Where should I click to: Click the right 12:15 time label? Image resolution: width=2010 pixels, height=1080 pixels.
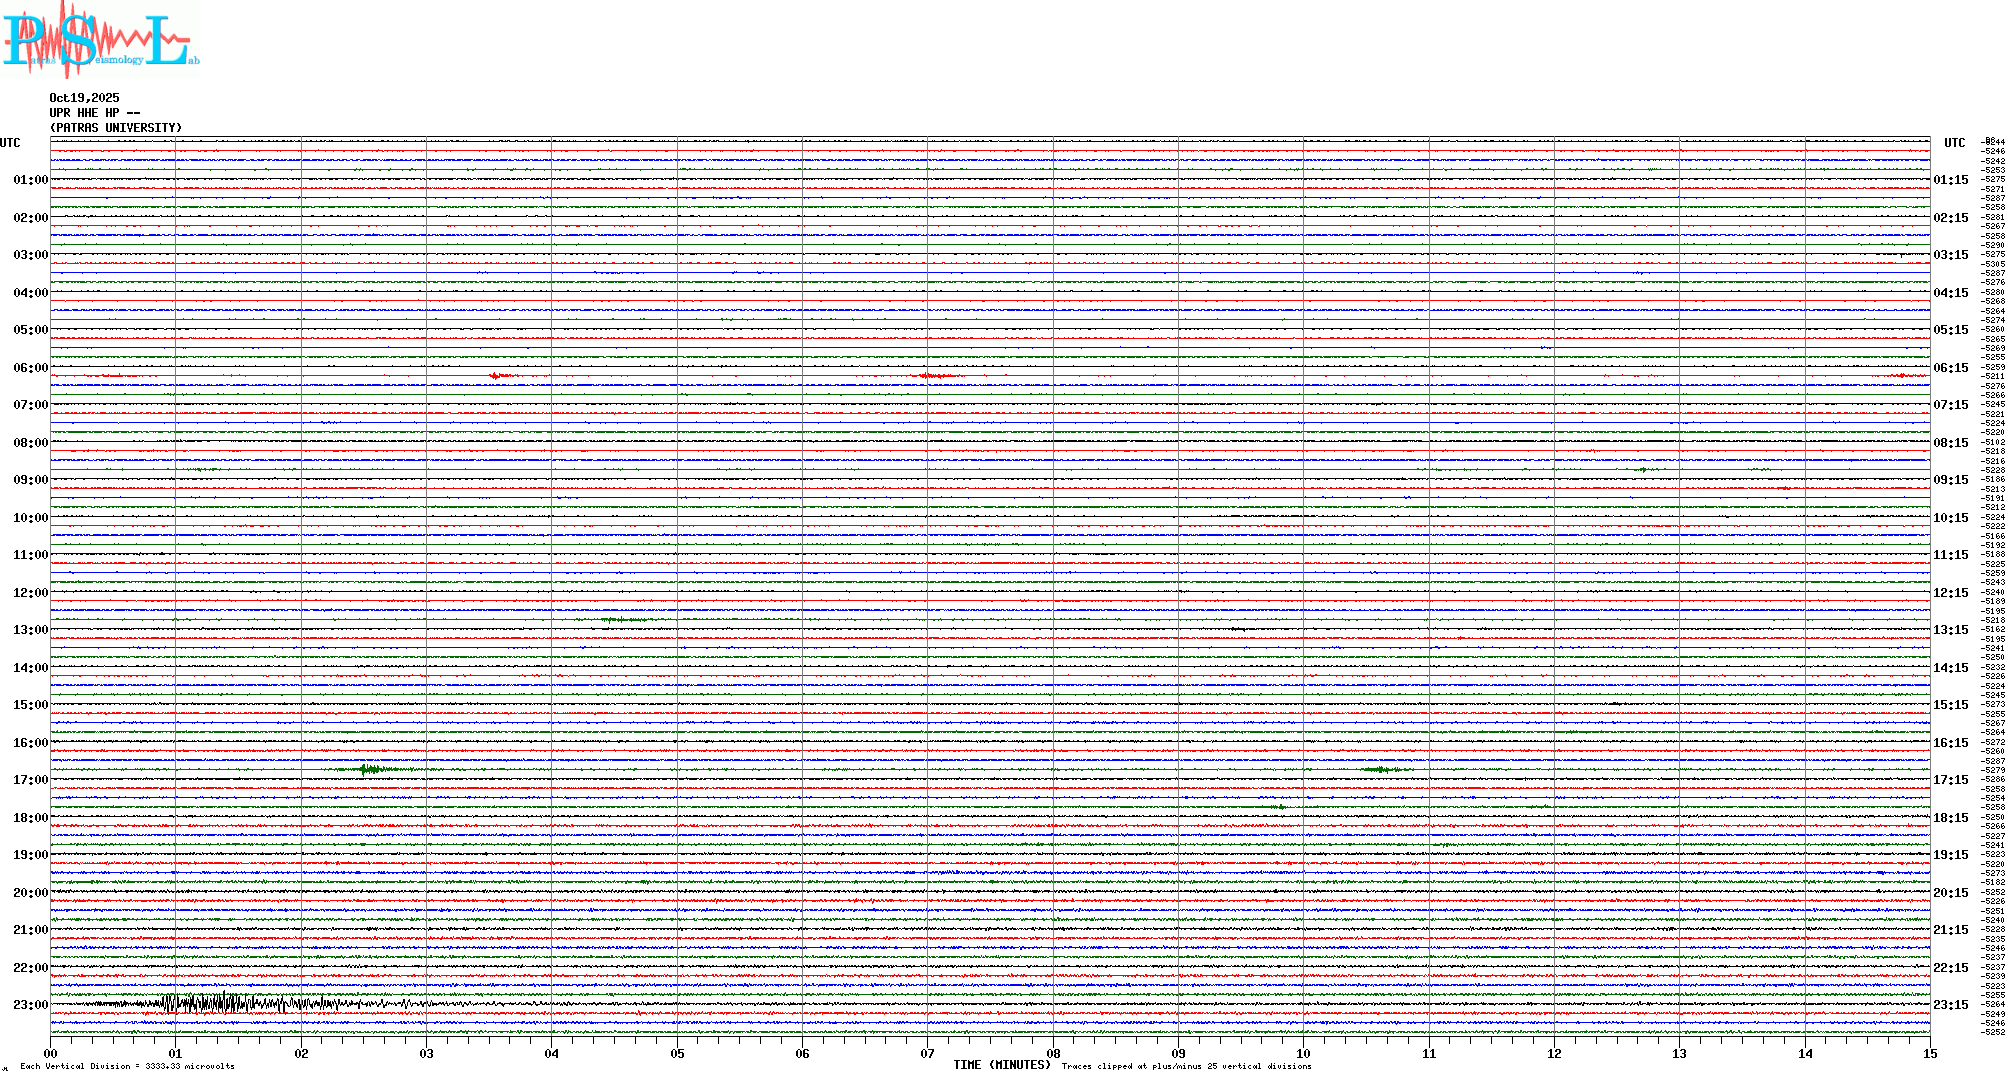[1950, 593]
